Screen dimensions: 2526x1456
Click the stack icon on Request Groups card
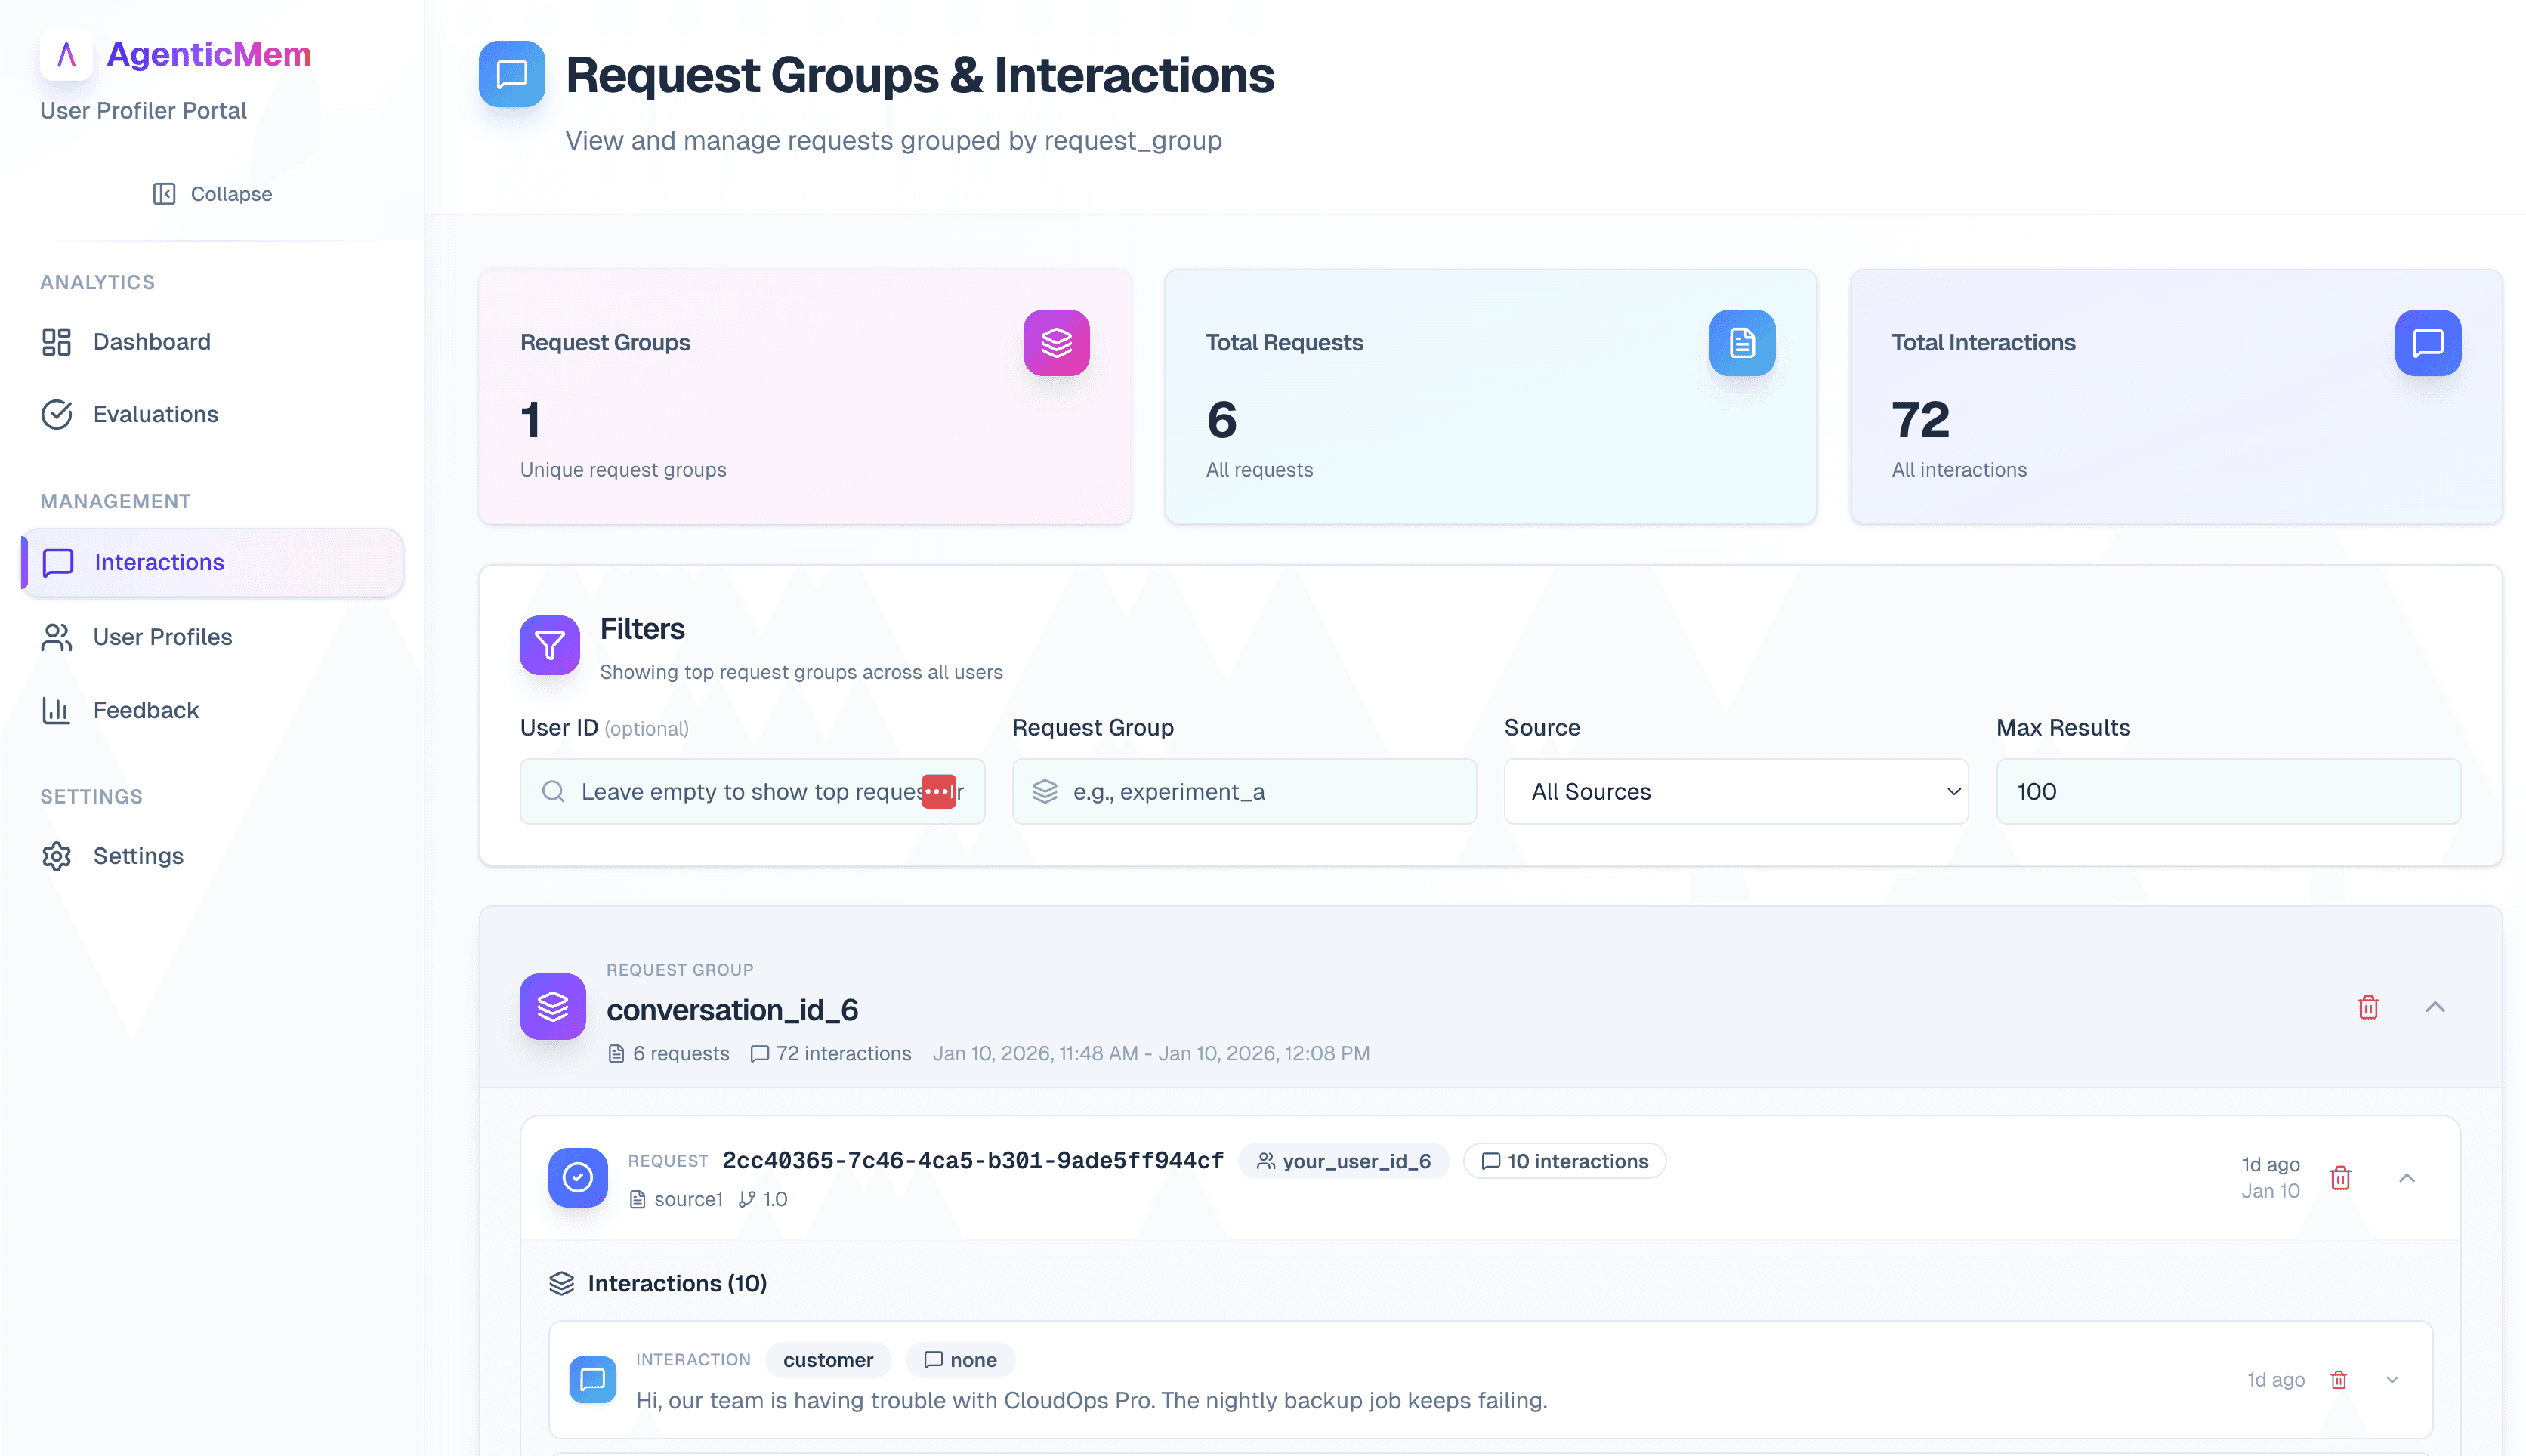click(1056, 343)
